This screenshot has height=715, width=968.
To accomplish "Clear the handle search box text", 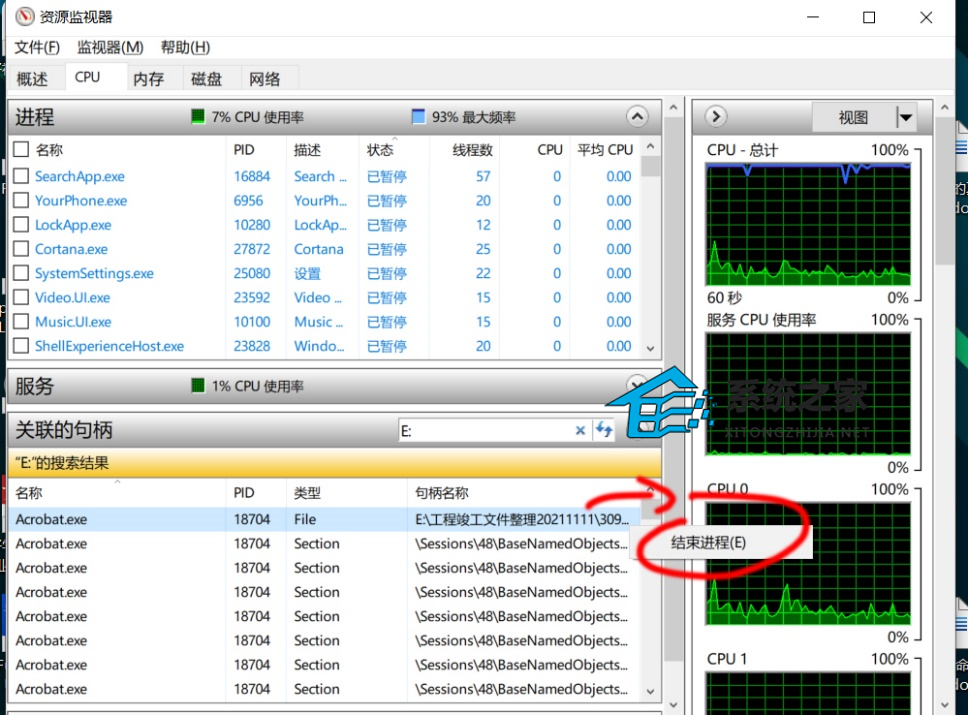I will coord(580,431).
